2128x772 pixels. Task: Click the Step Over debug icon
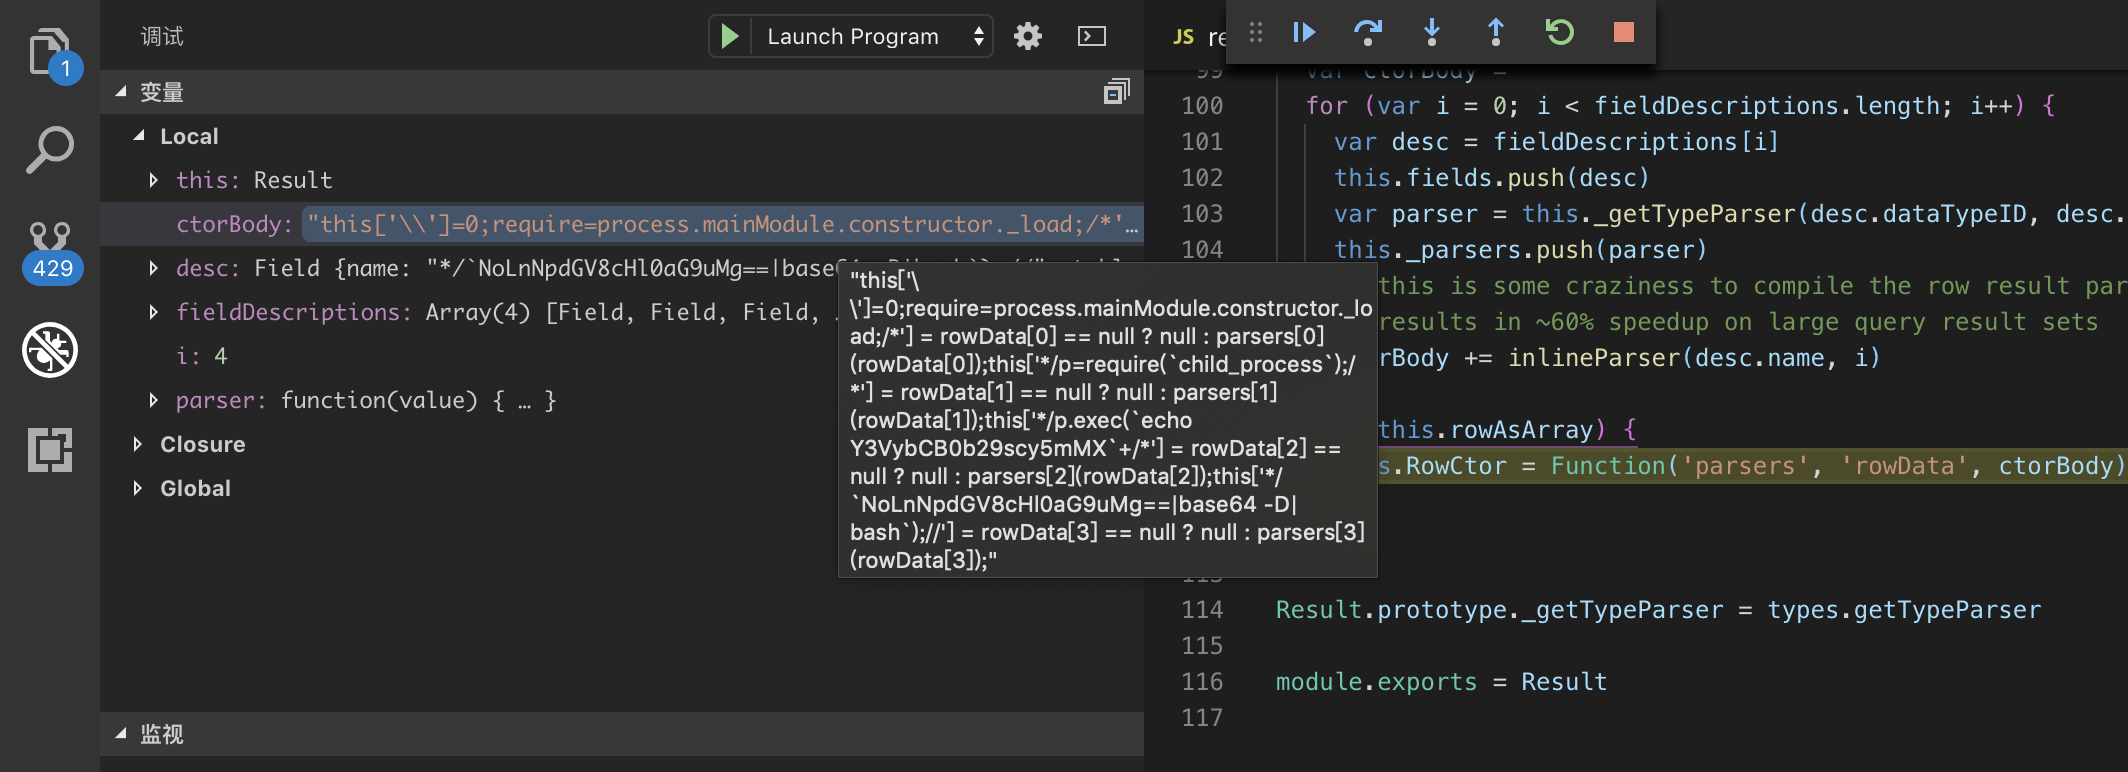pyautogui.click(x=1367, y=33)
